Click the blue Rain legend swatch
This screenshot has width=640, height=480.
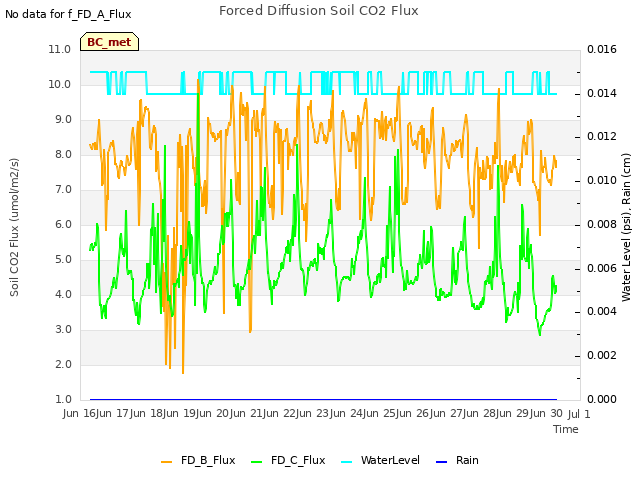pyautogui.click(x=442, y=462)
